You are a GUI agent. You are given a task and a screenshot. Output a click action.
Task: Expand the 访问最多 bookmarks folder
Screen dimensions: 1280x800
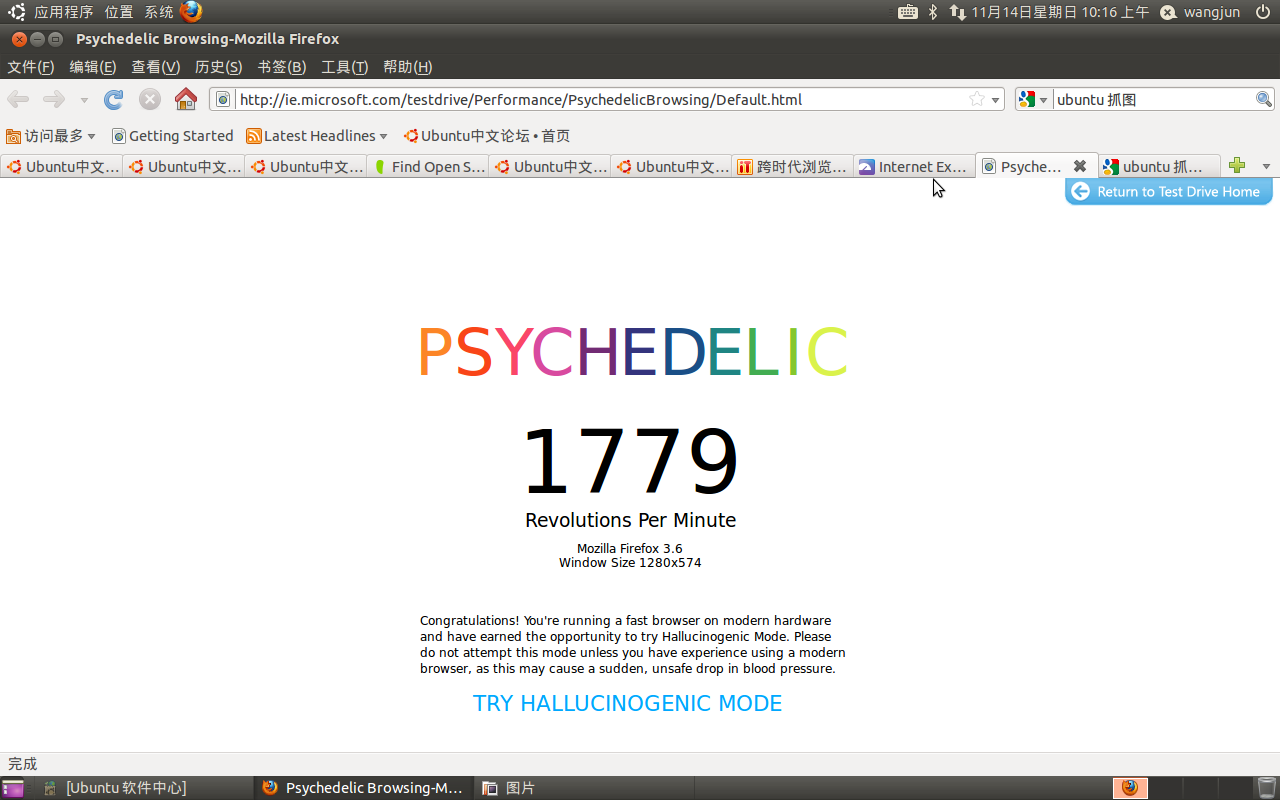51,136
